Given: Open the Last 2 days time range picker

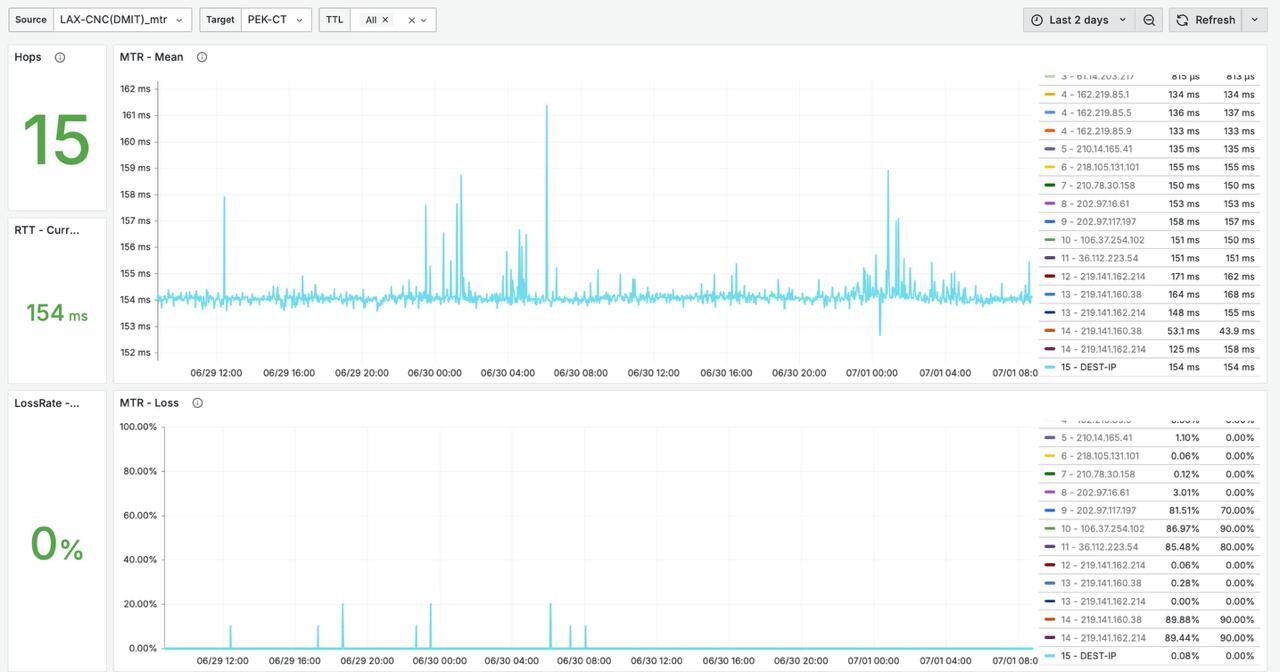Looking at the screenshot, I should click(1079, 20).
